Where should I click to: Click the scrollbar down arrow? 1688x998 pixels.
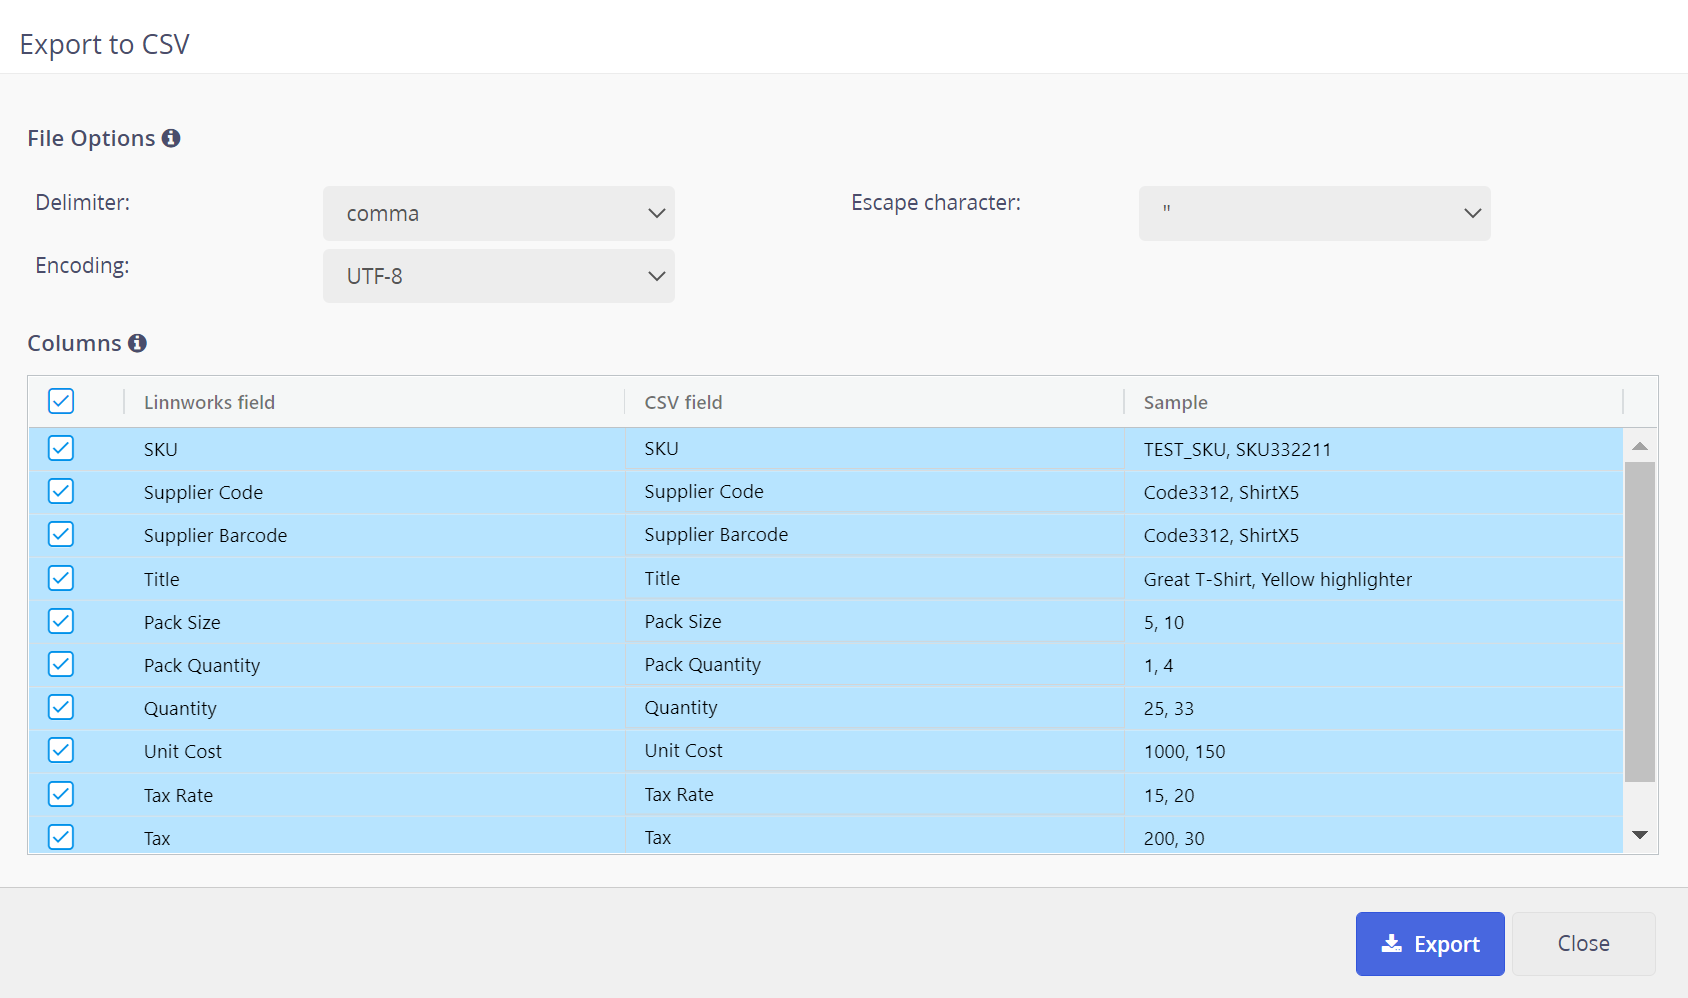click(x=1639, y=835)
